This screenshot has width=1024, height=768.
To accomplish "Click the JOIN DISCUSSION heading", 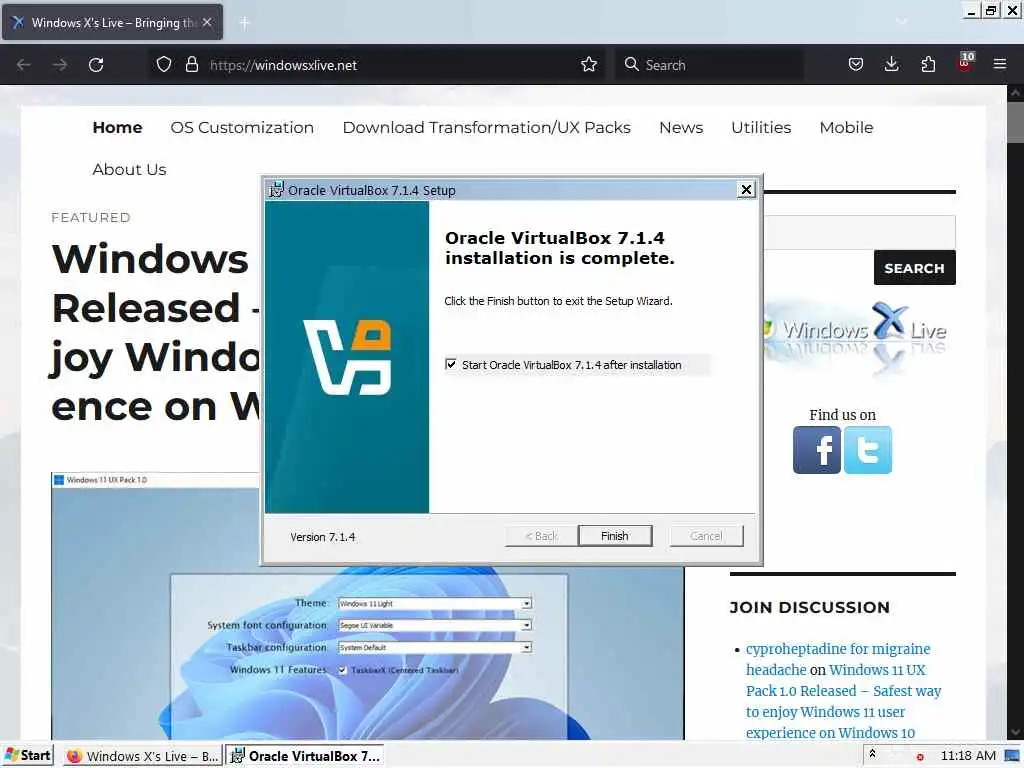I will click(810, 607).
